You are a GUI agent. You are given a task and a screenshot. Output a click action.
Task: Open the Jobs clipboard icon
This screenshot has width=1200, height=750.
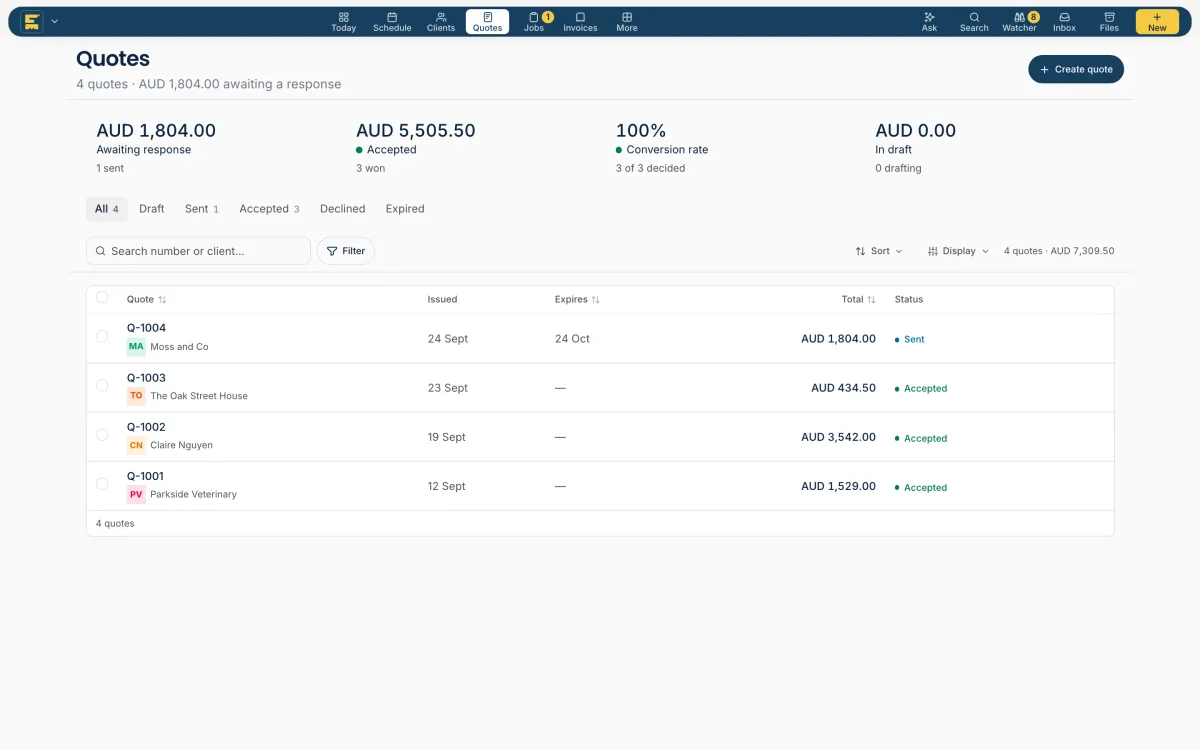(x=534, y=17)
